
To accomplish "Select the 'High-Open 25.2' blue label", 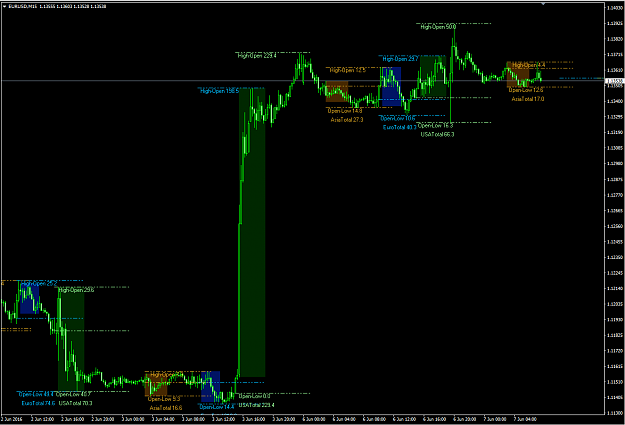I will coord(39,283).
